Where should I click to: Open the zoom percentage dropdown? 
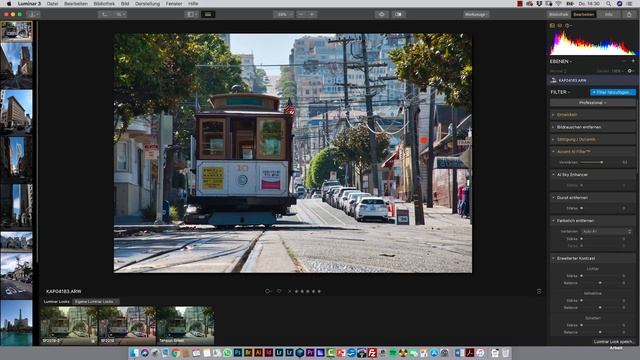click(x=283, y=14)
